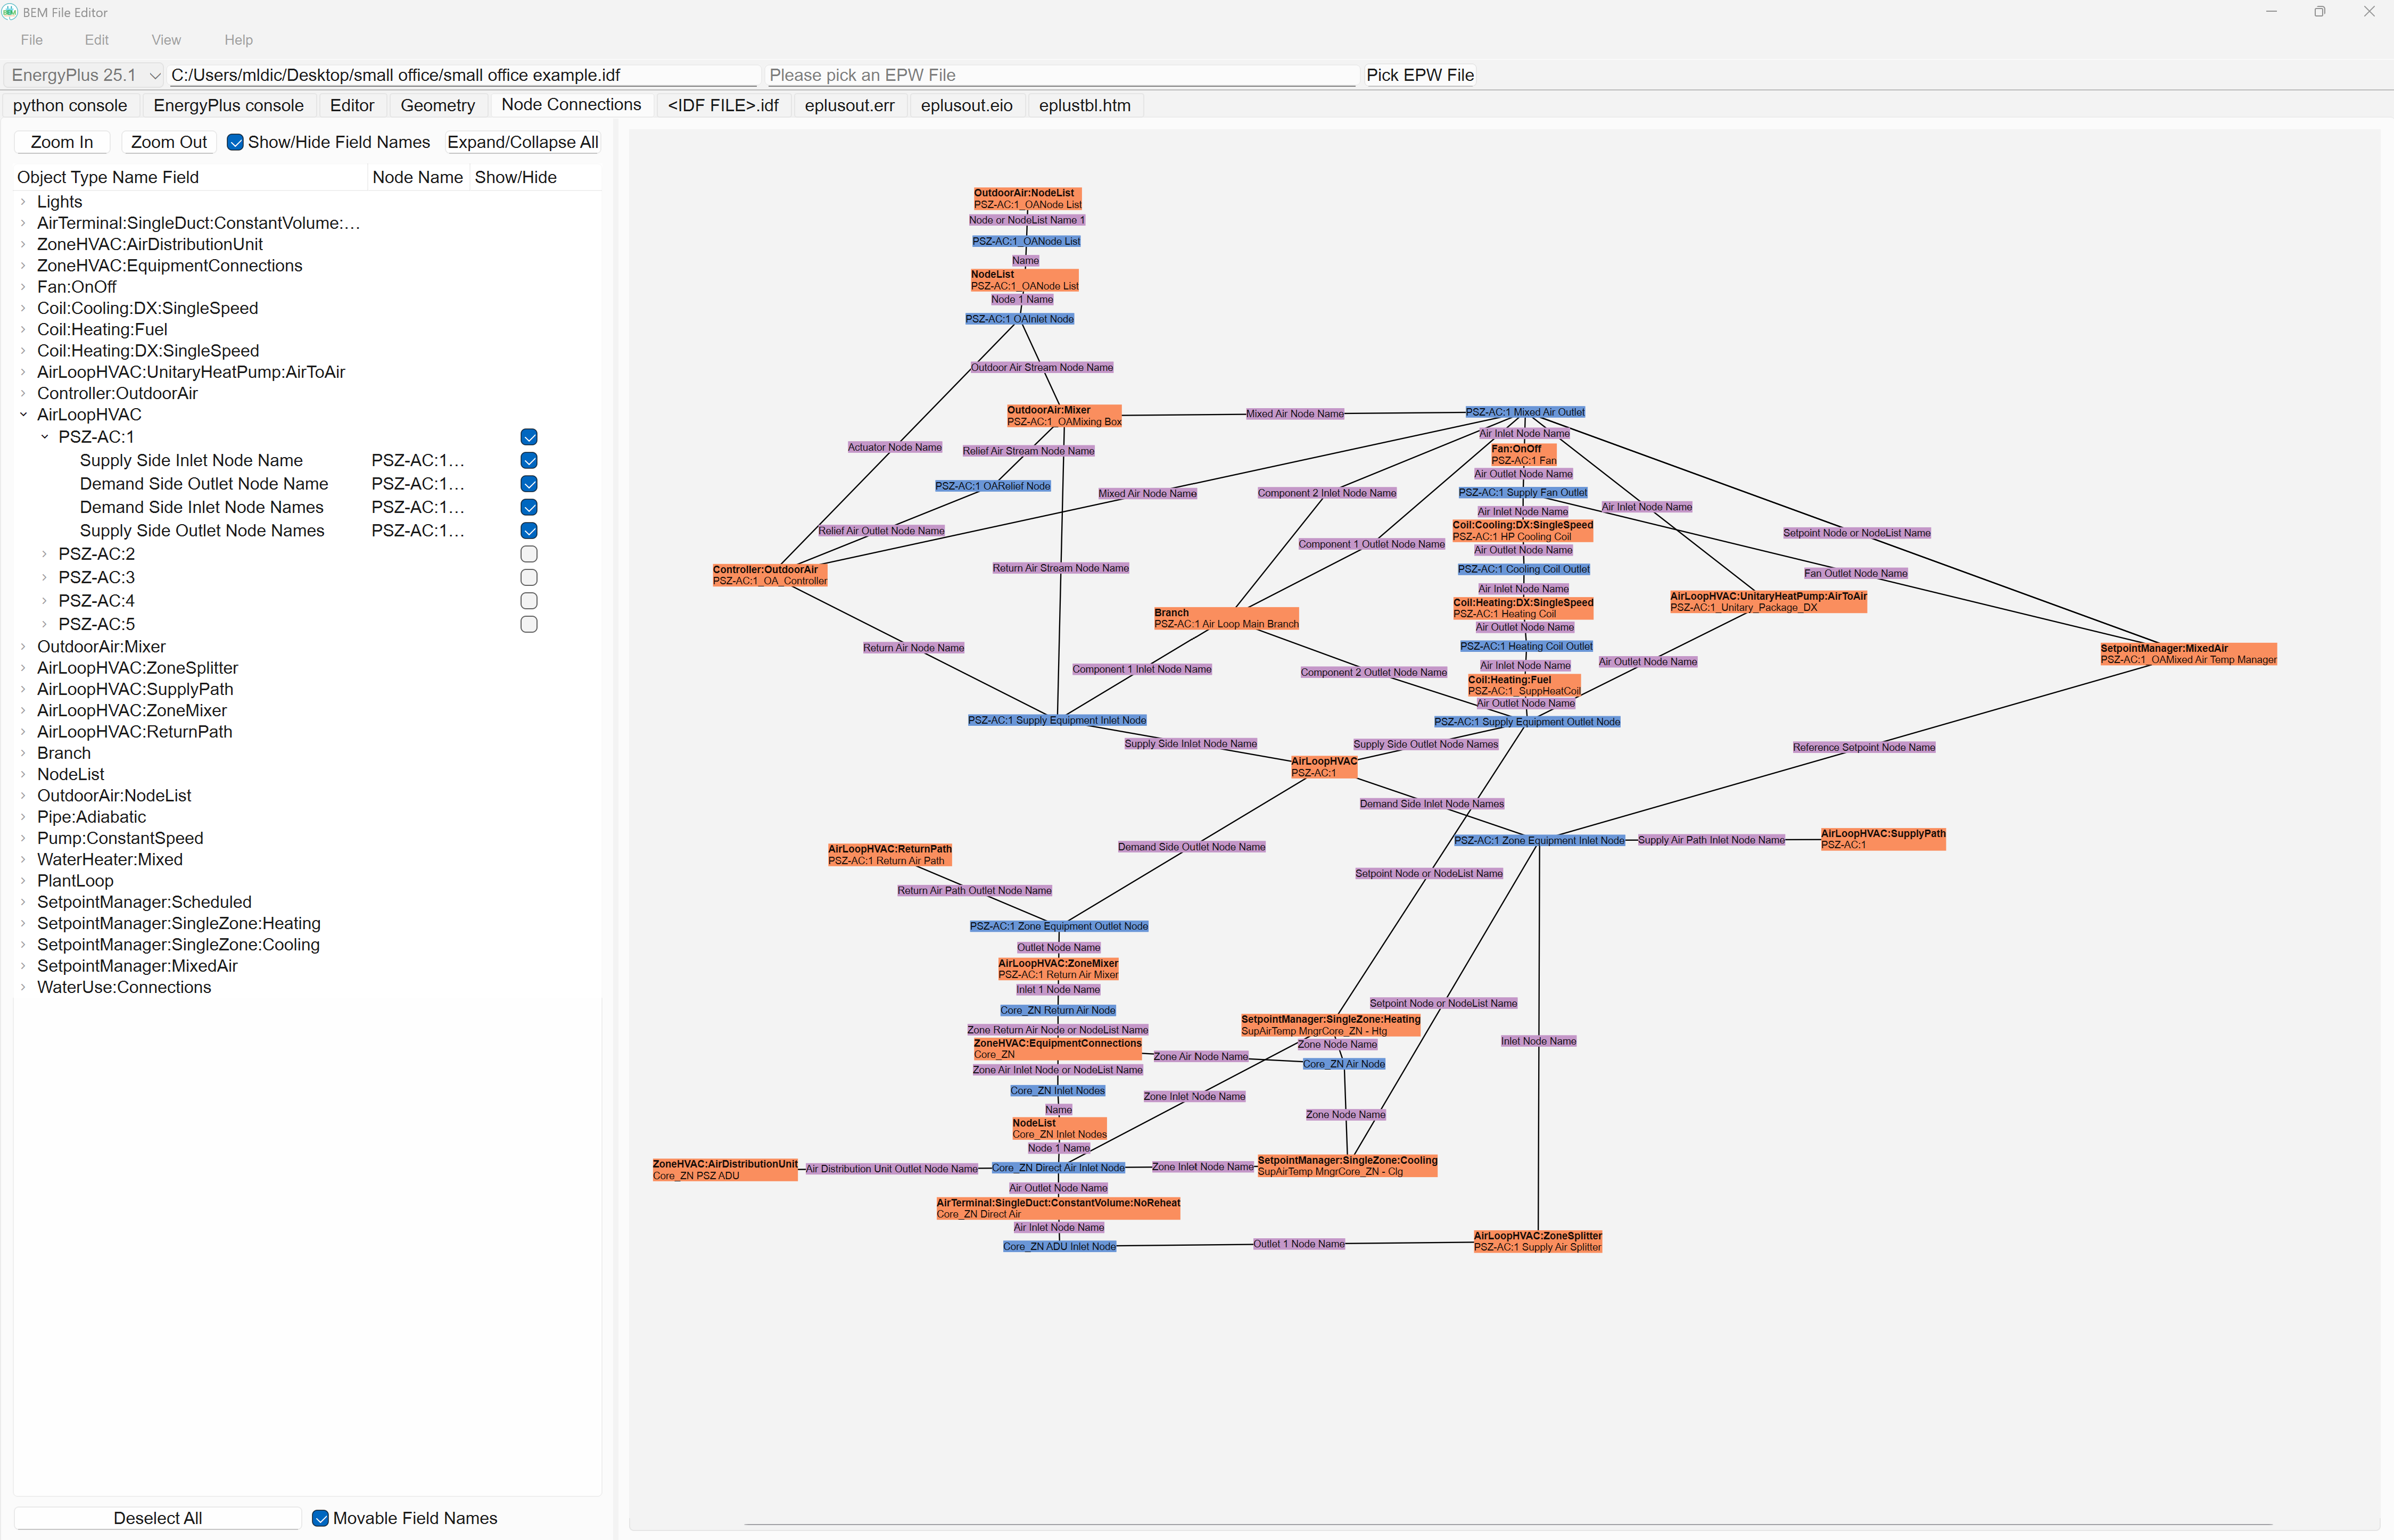Collapse the PSZ-AC:1 tree node
2394x1540 pixels.
(44, 437)
